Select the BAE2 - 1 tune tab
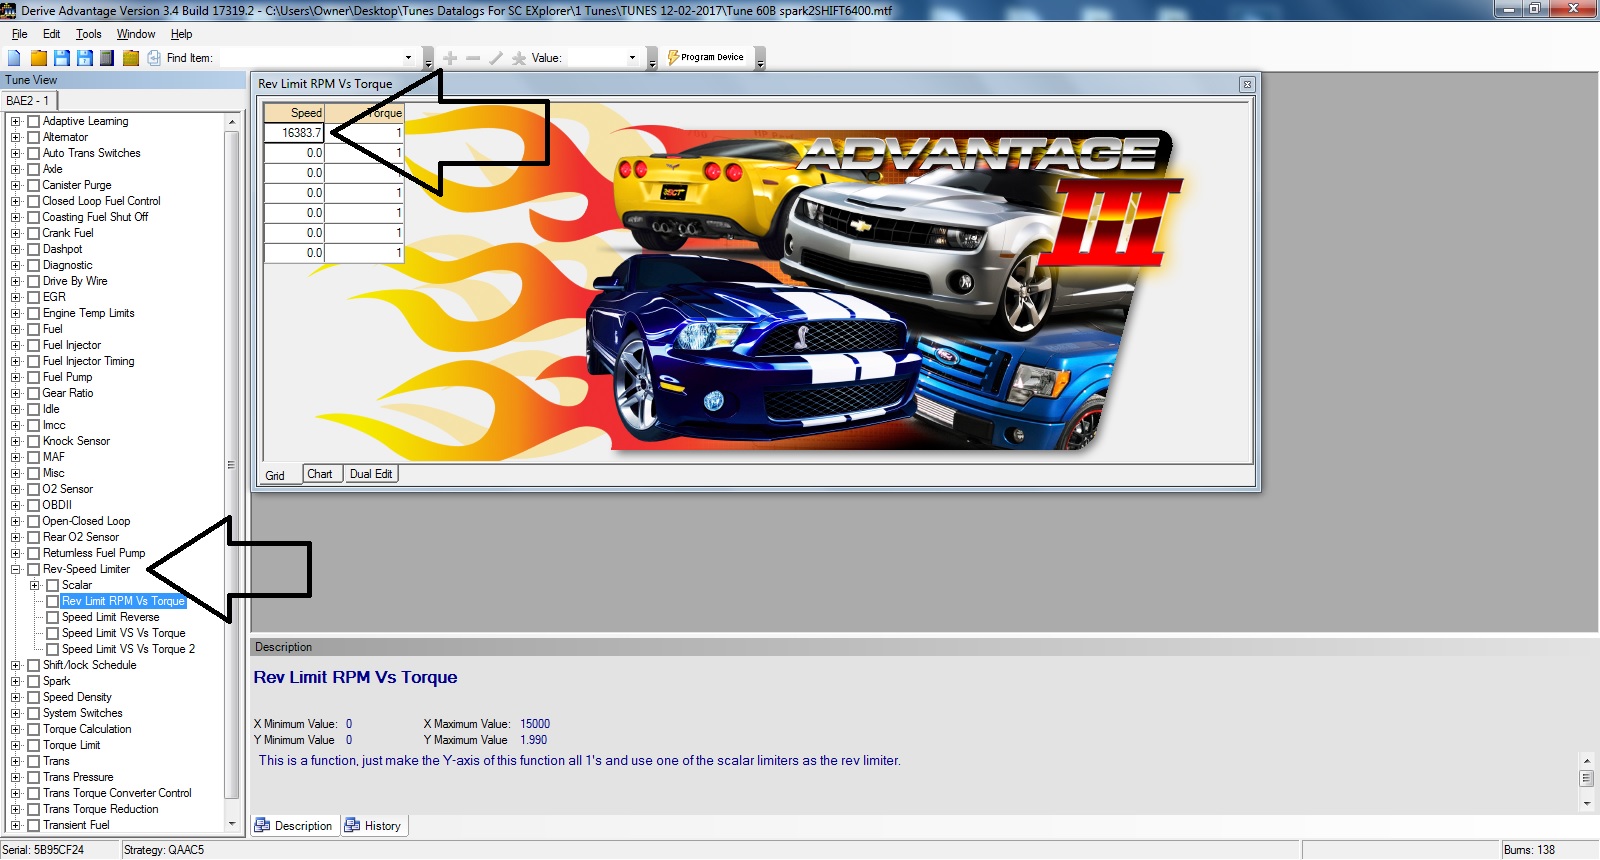1600x860 pixels. [x=28, y=101]
